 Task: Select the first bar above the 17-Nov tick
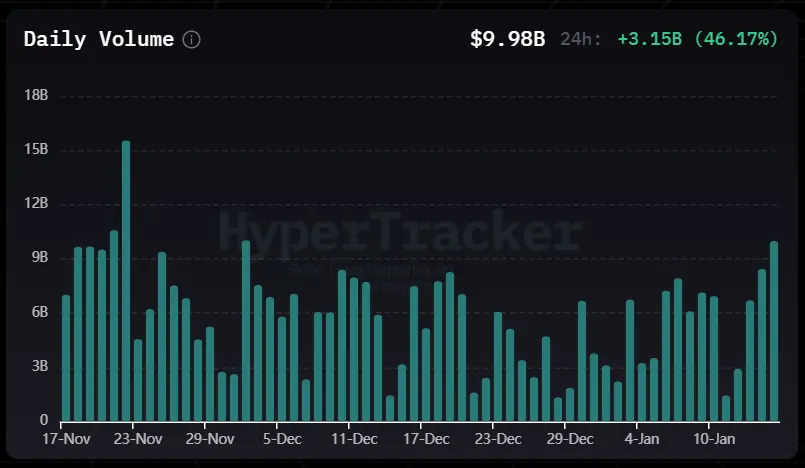point(66,358)
